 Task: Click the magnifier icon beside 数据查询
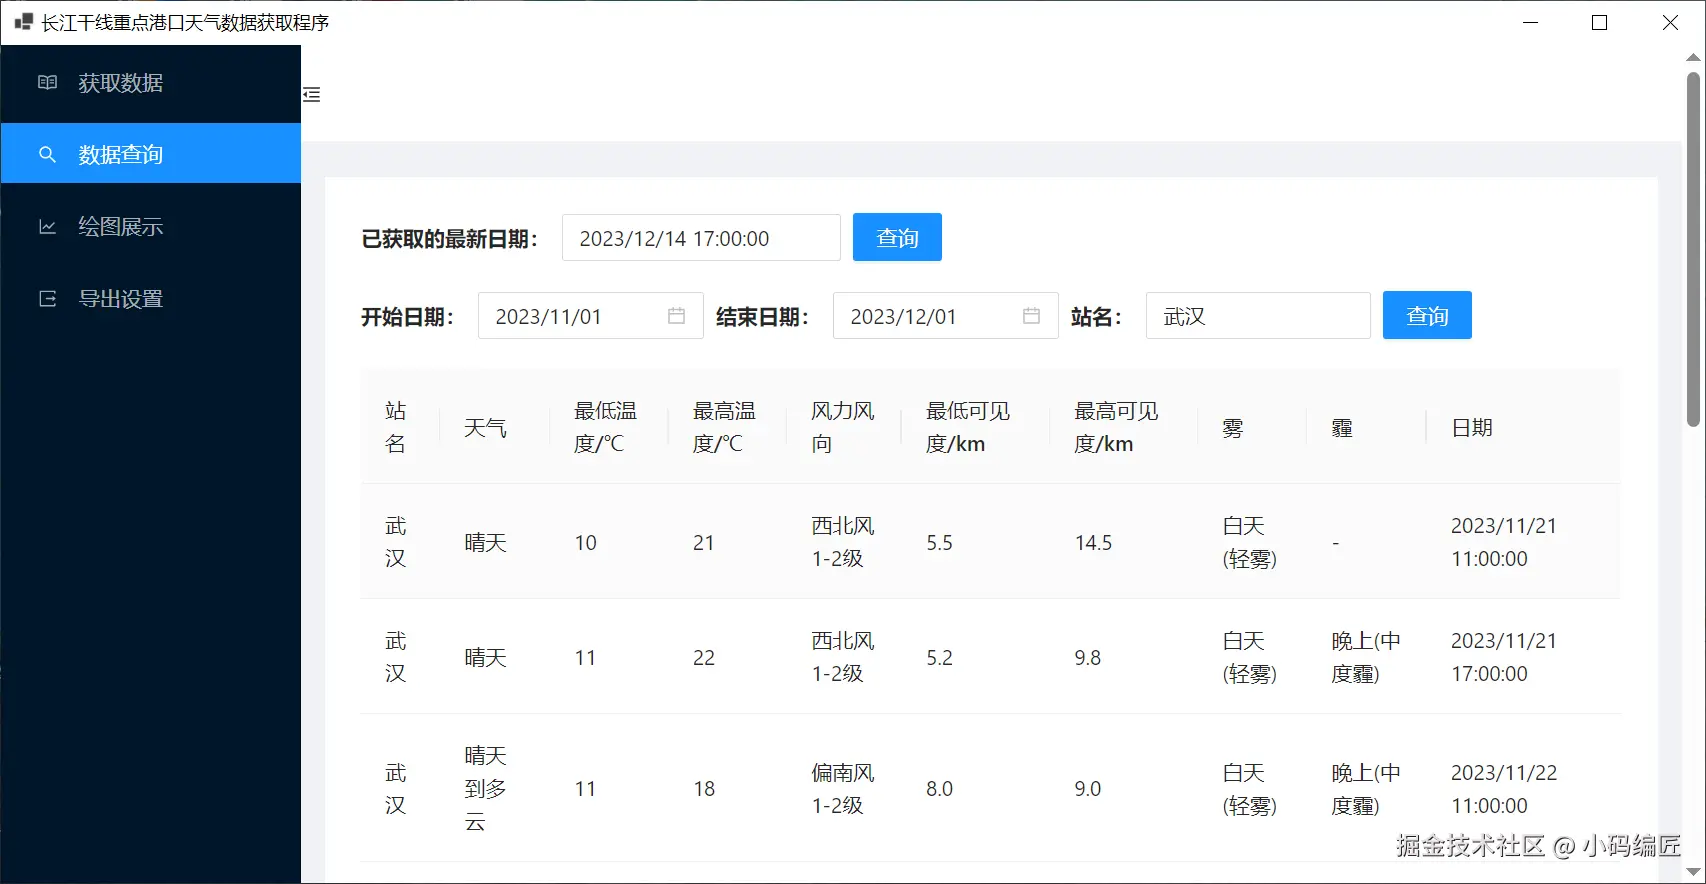pos(47,155)
